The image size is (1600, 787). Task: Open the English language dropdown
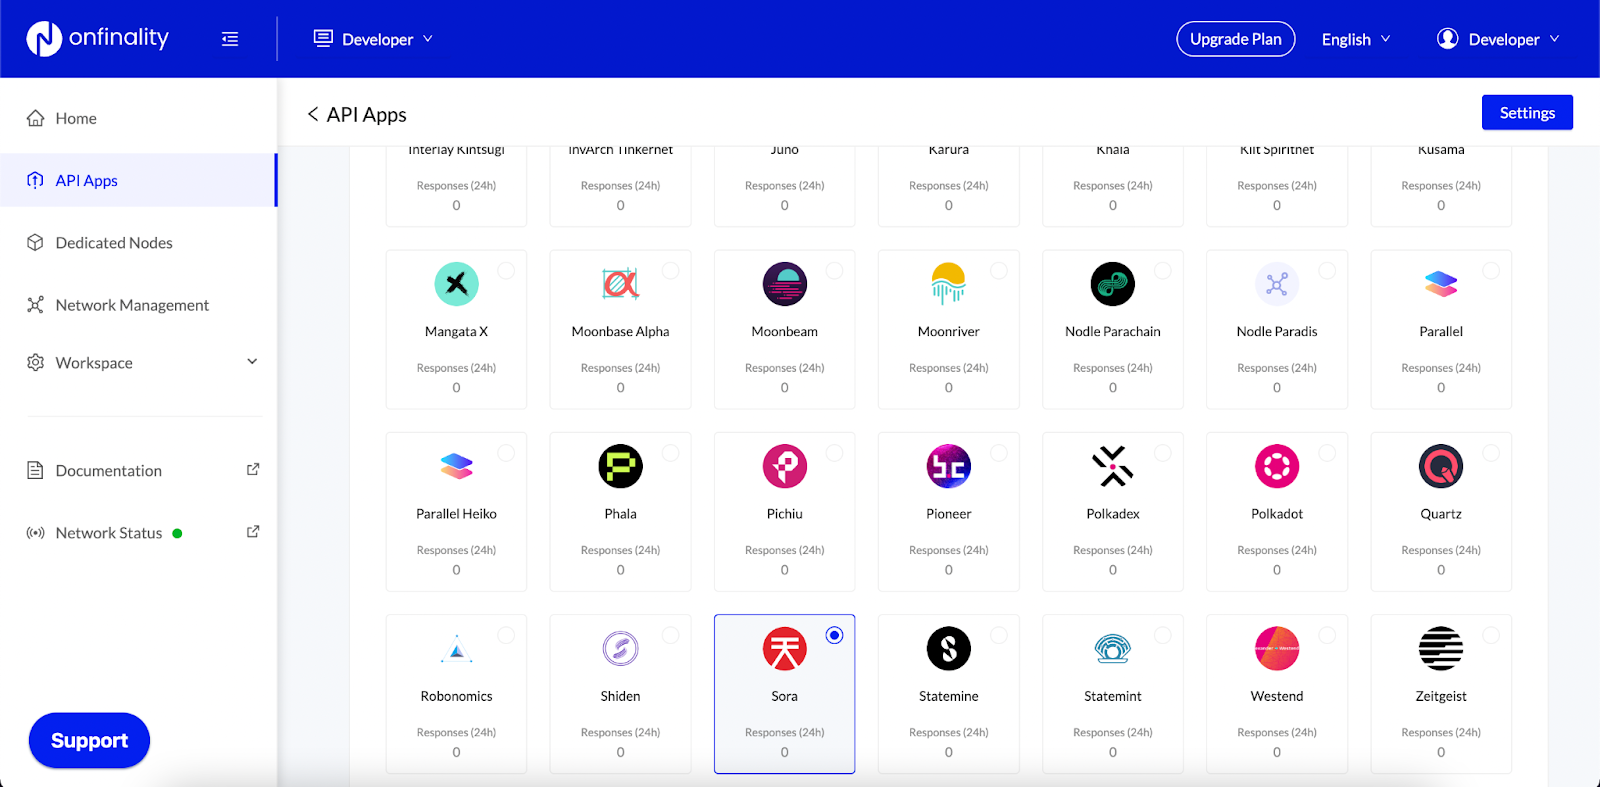click(x=1356, y=39)
